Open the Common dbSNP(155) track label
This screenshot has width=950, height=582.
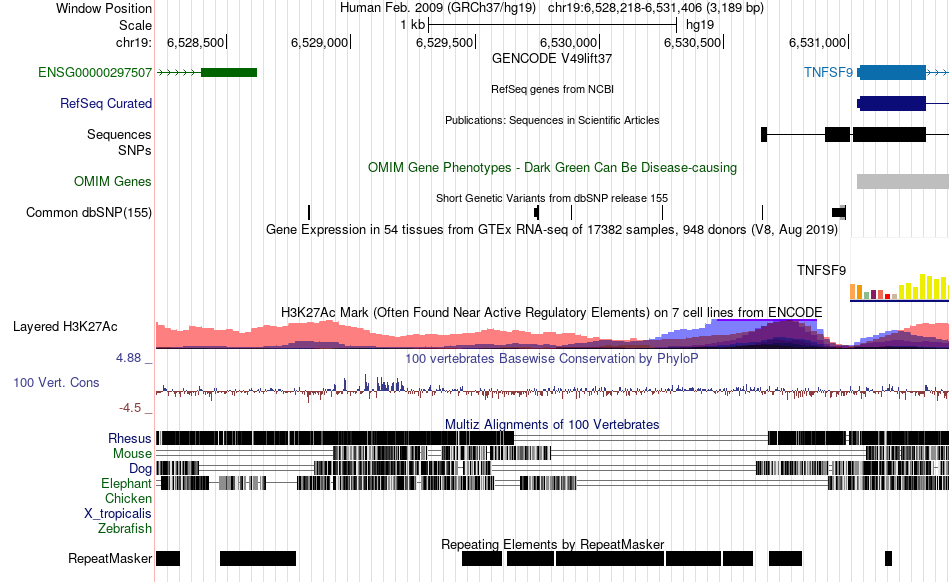(89, 213)
